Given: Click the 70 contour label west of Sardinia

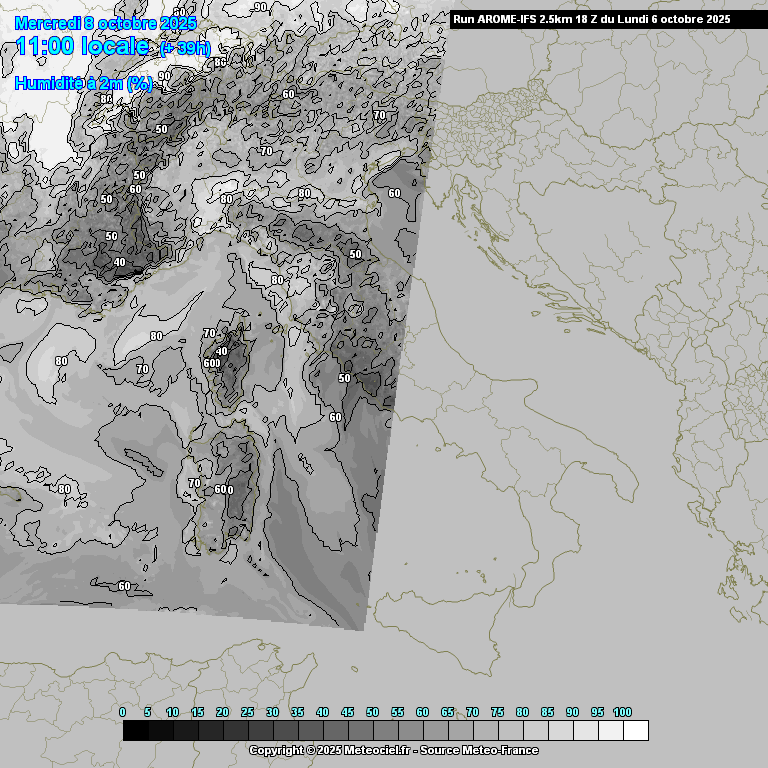Looking at the screenshot, I should click(x=194, y=483).
